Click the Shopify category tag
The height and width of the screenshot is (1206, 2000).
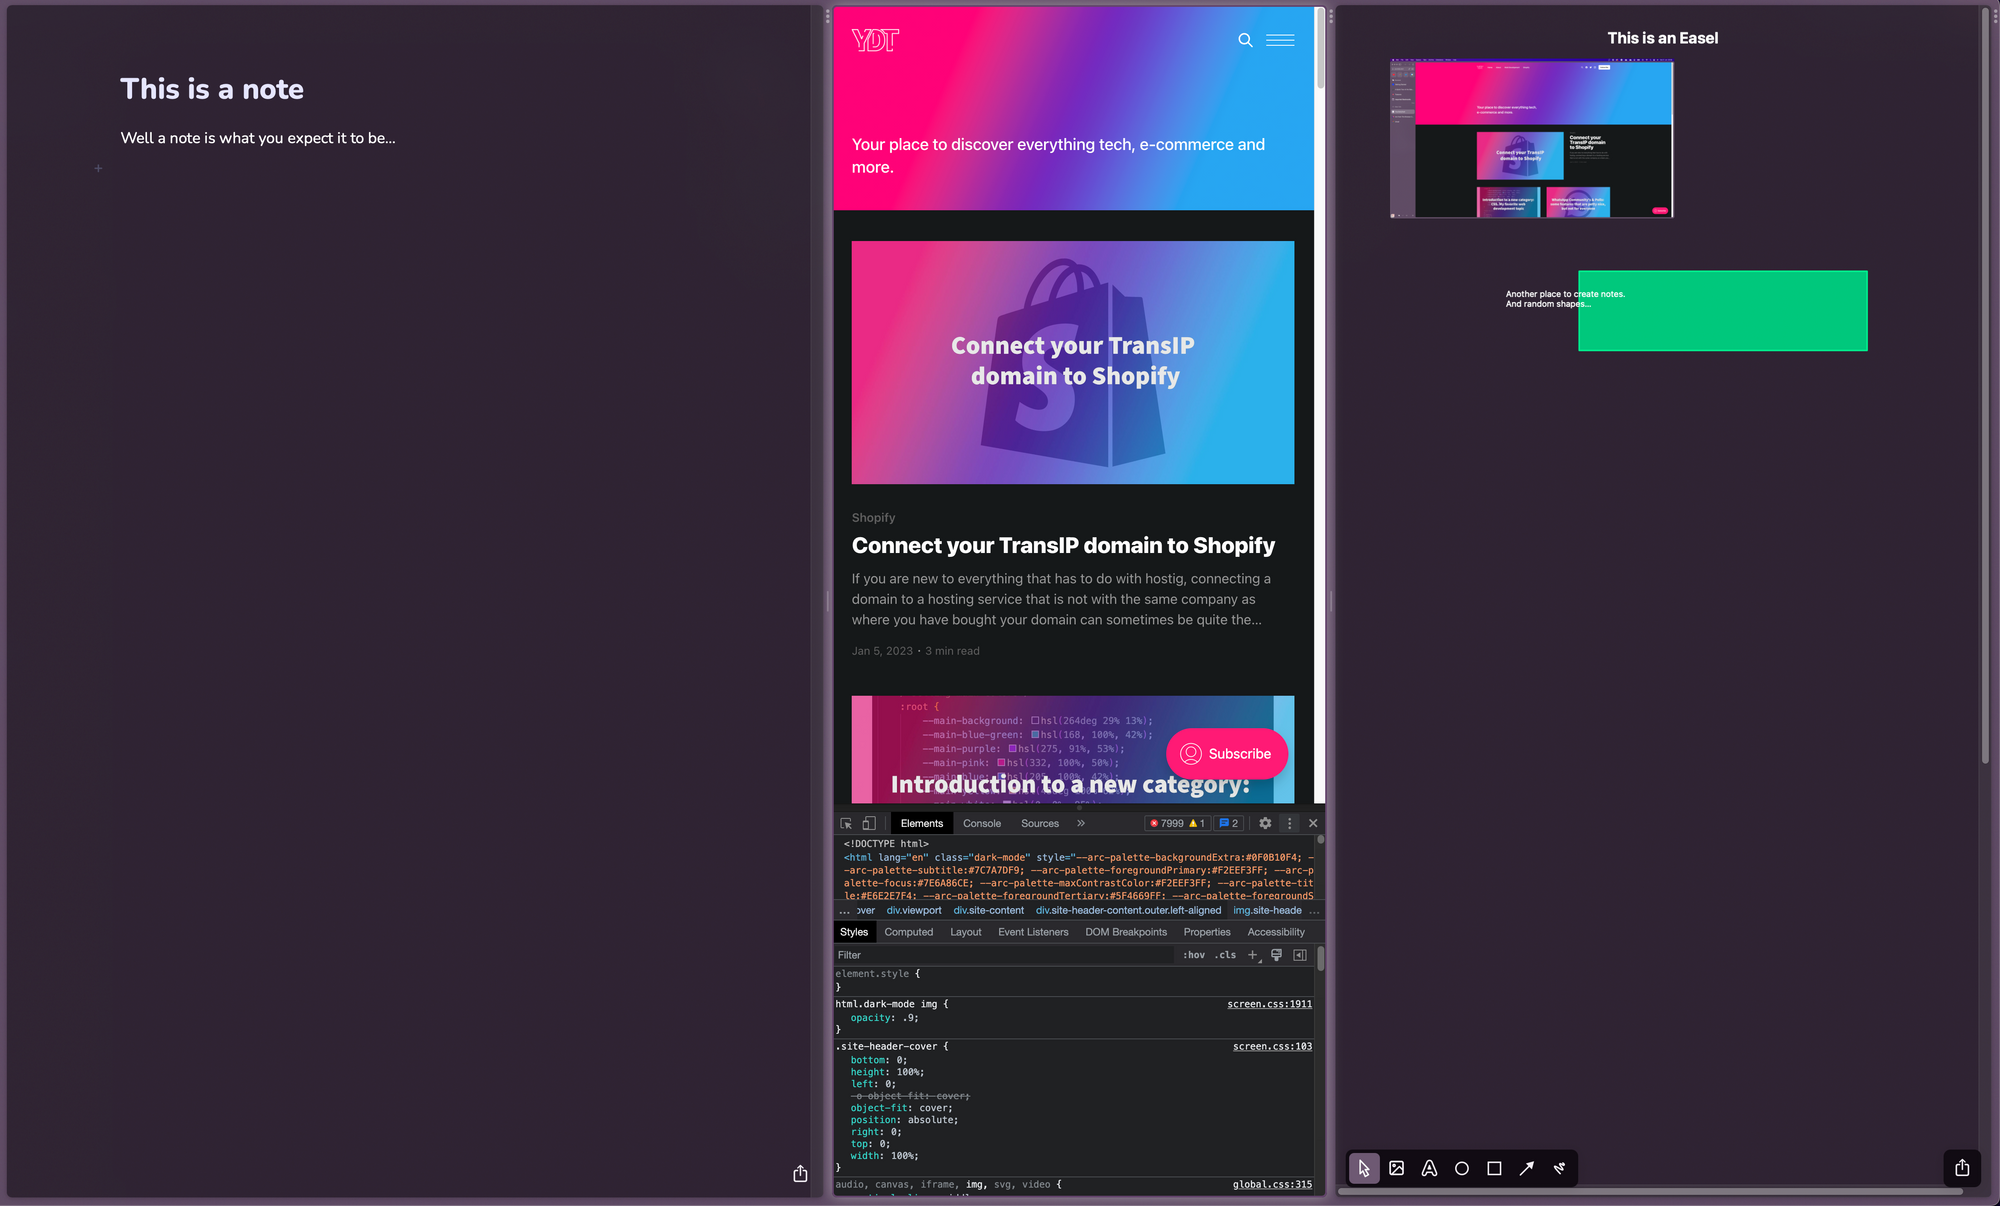coord(873,517)
